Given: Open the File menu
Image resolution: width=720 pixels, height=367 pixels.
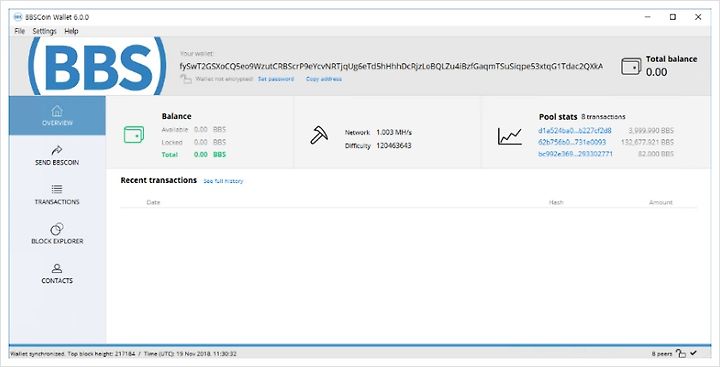Looking at the screenshot, I should 20,31.
